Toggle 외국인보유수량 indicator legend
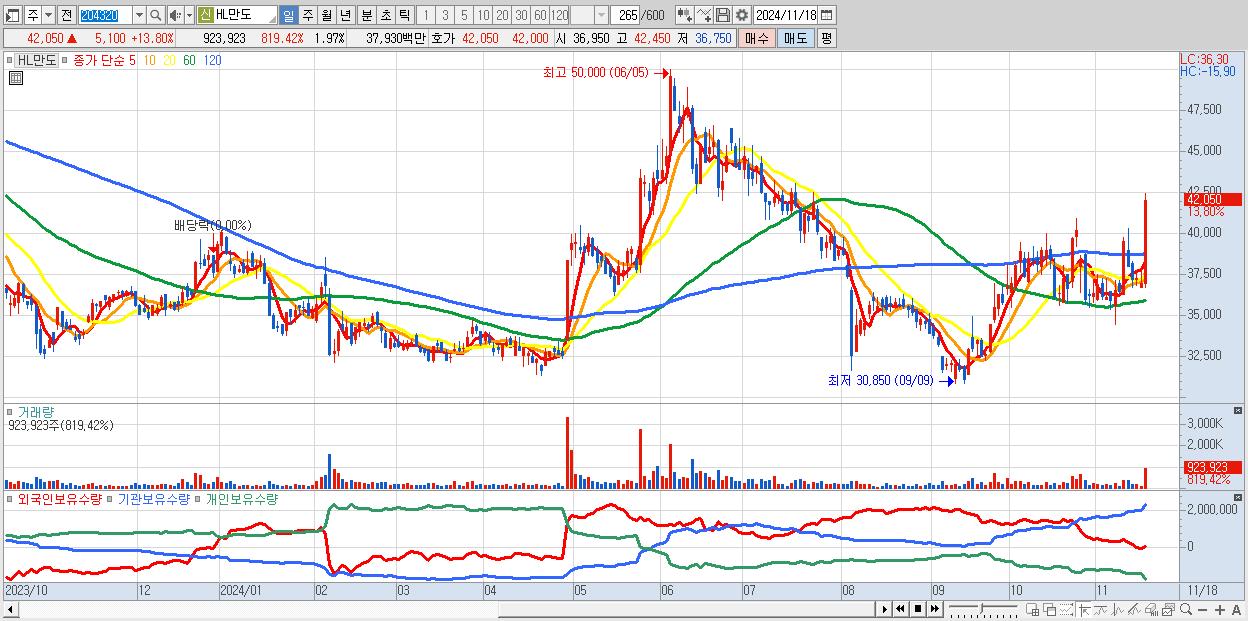Image resolution: width=1248 pixels, height=621 pixels. coord(59,498)
